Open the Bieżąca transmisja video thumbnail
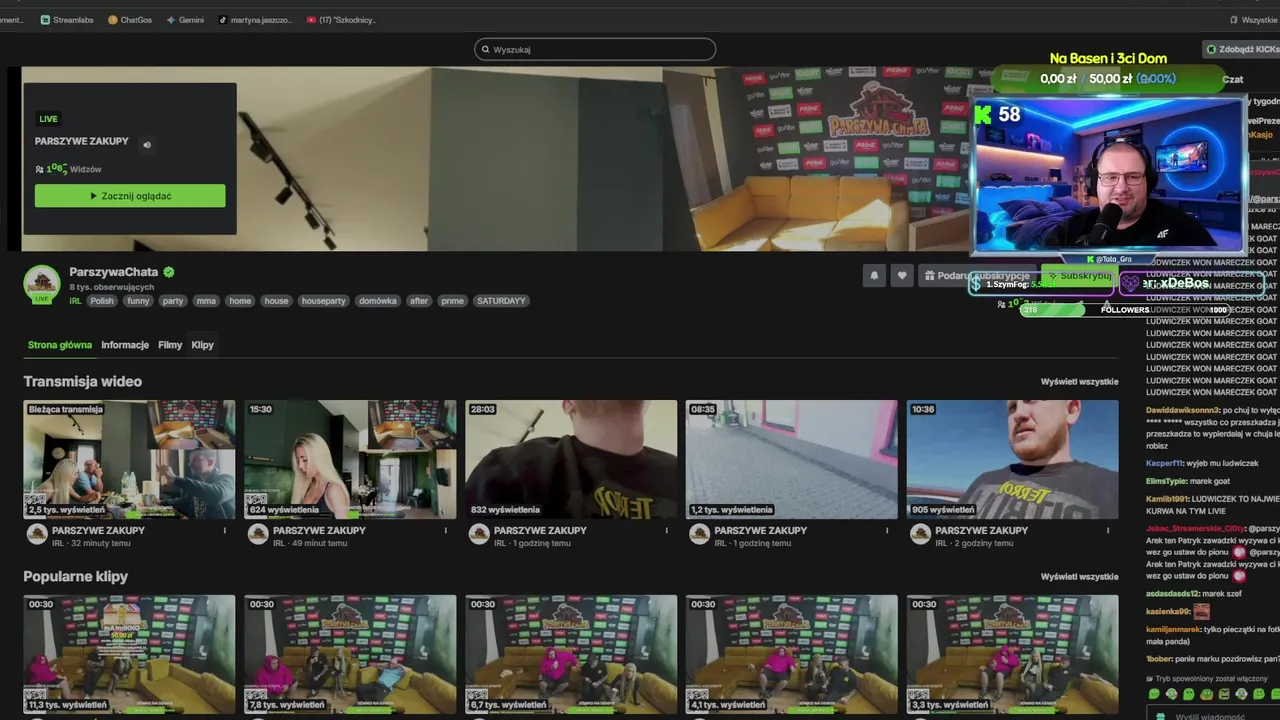1280x720 pixels. [x=130, y=459]
